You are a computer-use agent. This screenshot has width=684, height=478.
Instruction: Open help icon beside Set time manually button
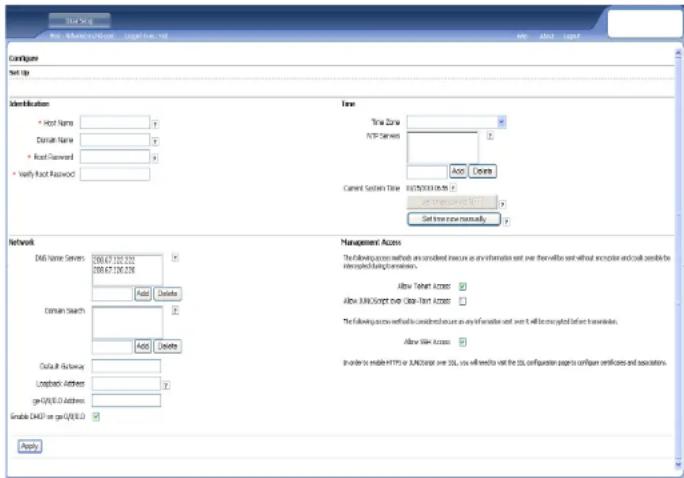tap(506, 222)
